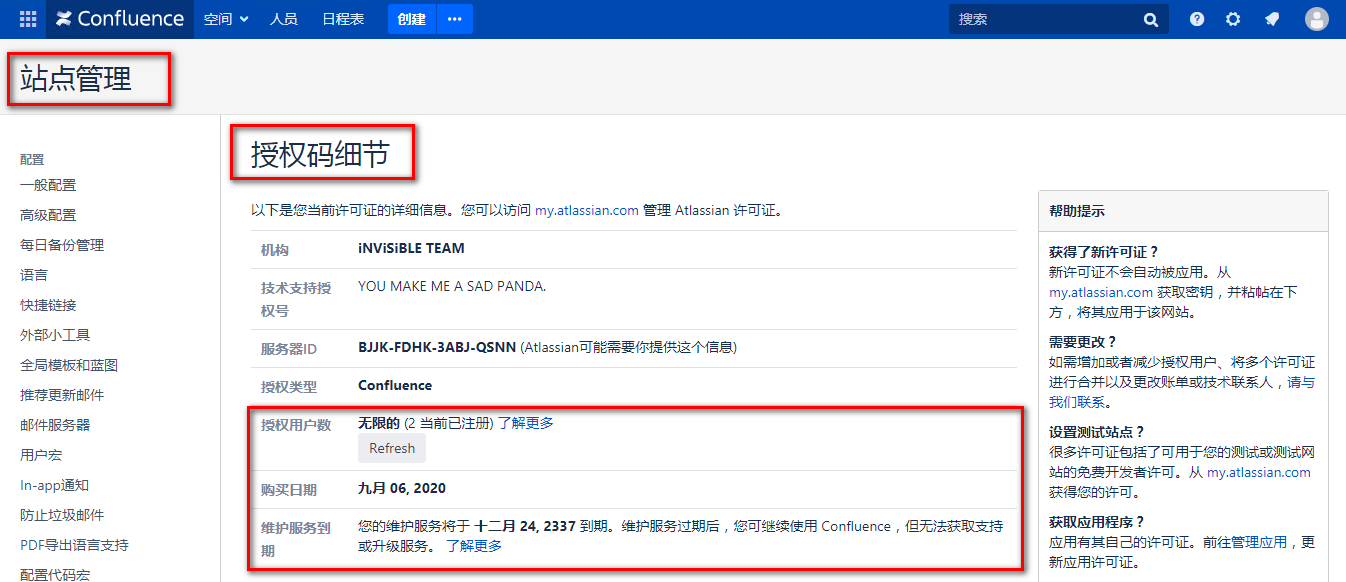Select the 十二月 24, 2337 expiry date

tap(524, 526)
